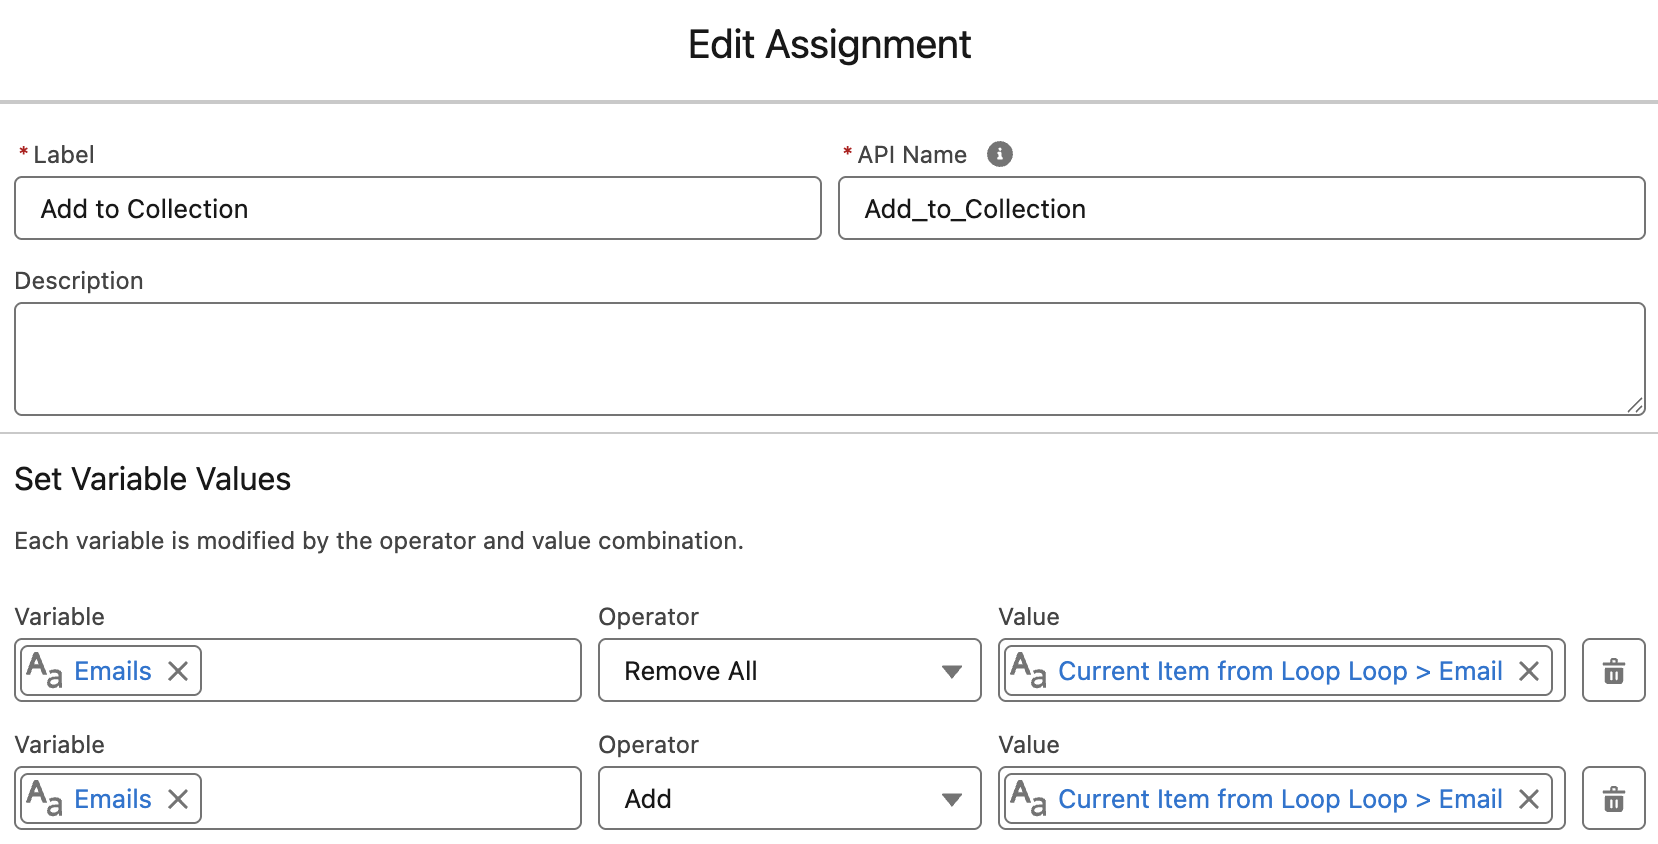
Task: Open the Remove All operator dropdown
Action: 789,671
